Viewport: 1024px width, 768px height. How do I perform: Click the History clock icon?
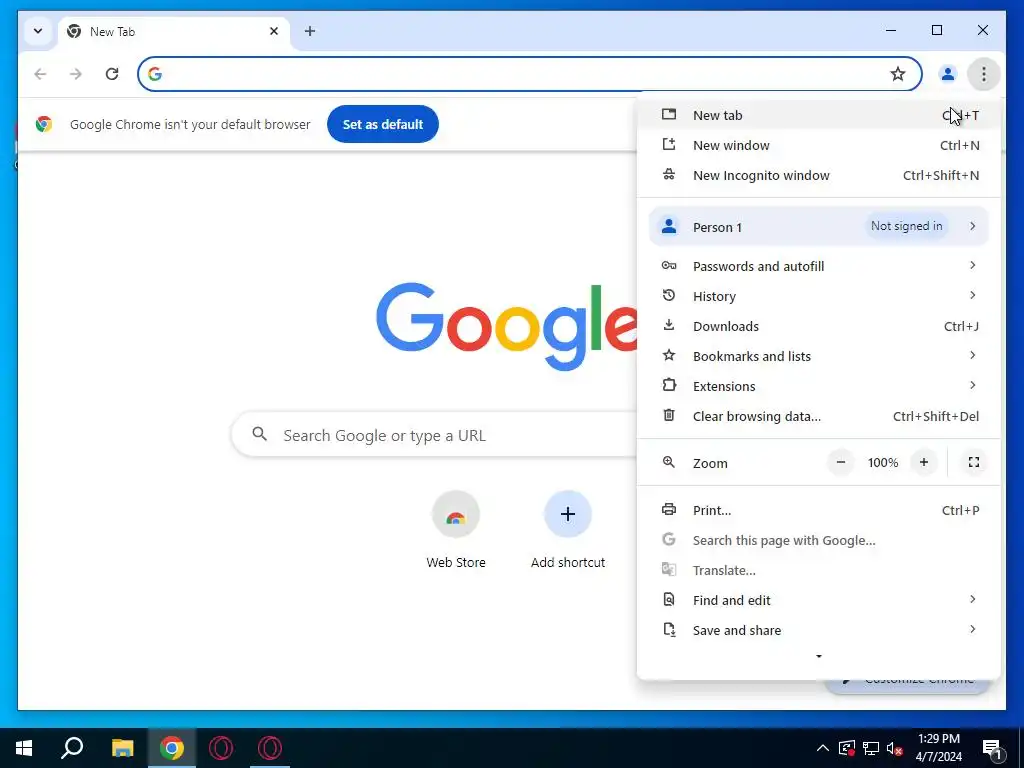(x=669, y=295)
